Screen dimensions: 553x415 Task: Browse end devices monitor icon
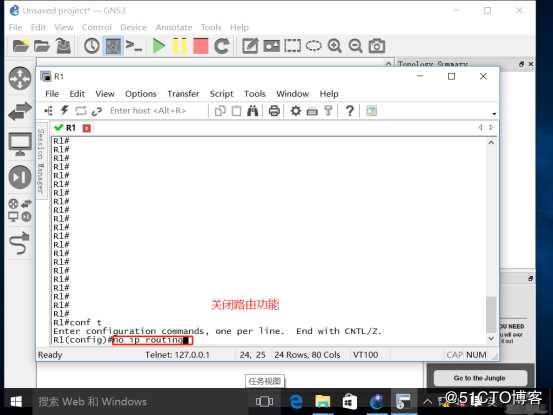[20, 144]
